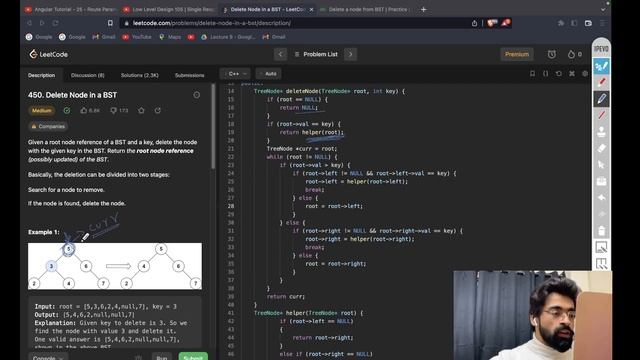Click the share icon next to the star

(158, 111)
